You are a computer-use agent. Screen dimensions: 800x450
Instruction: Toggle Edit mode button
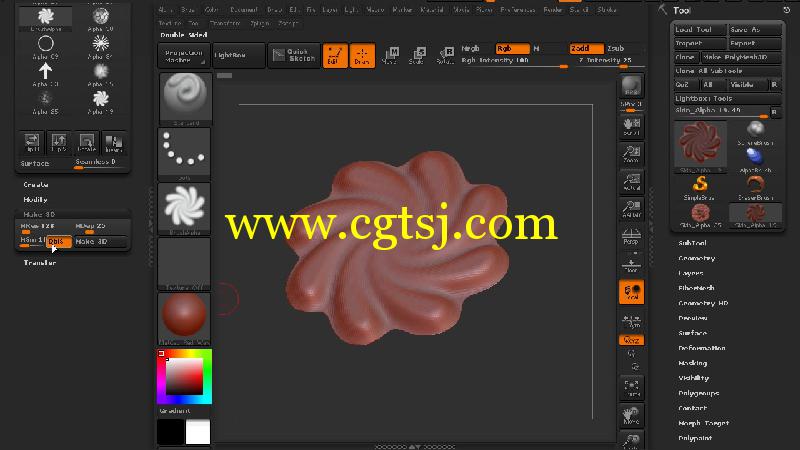[x=335, y=55]
